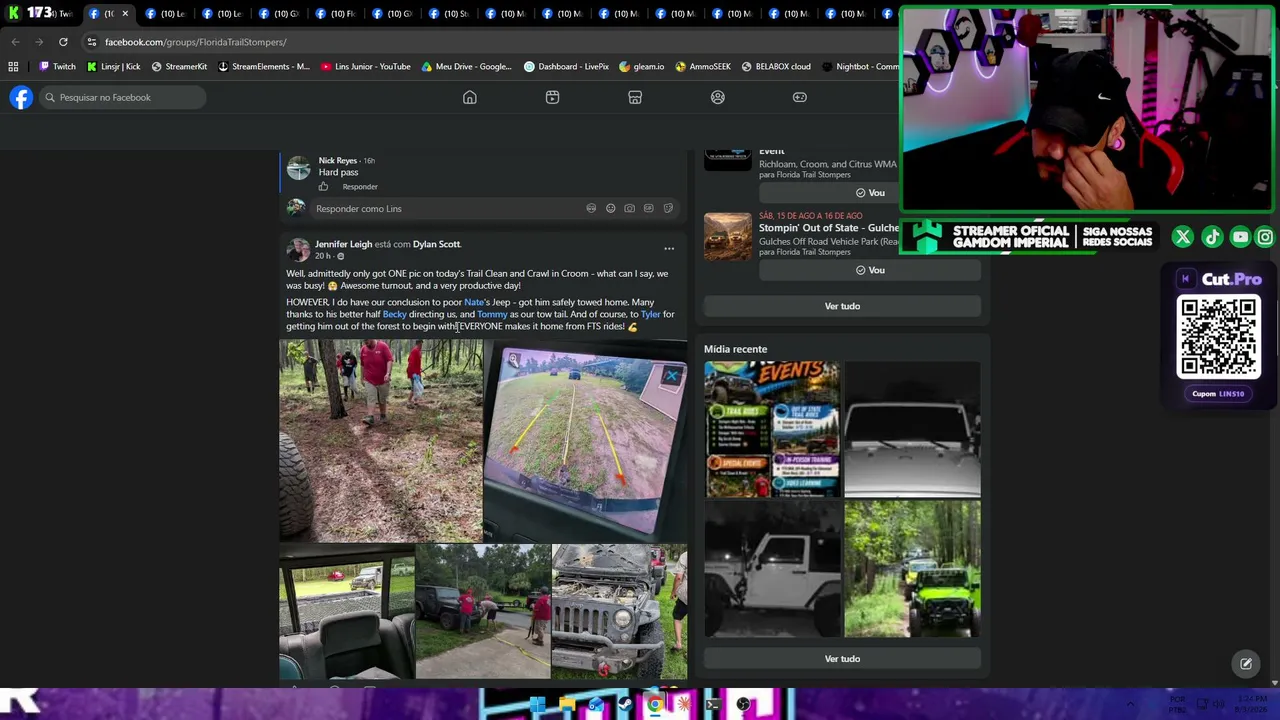Like Nick Reyes's Hard pass comment
This screenshot has height=720, width=1280.
[323, 187]
